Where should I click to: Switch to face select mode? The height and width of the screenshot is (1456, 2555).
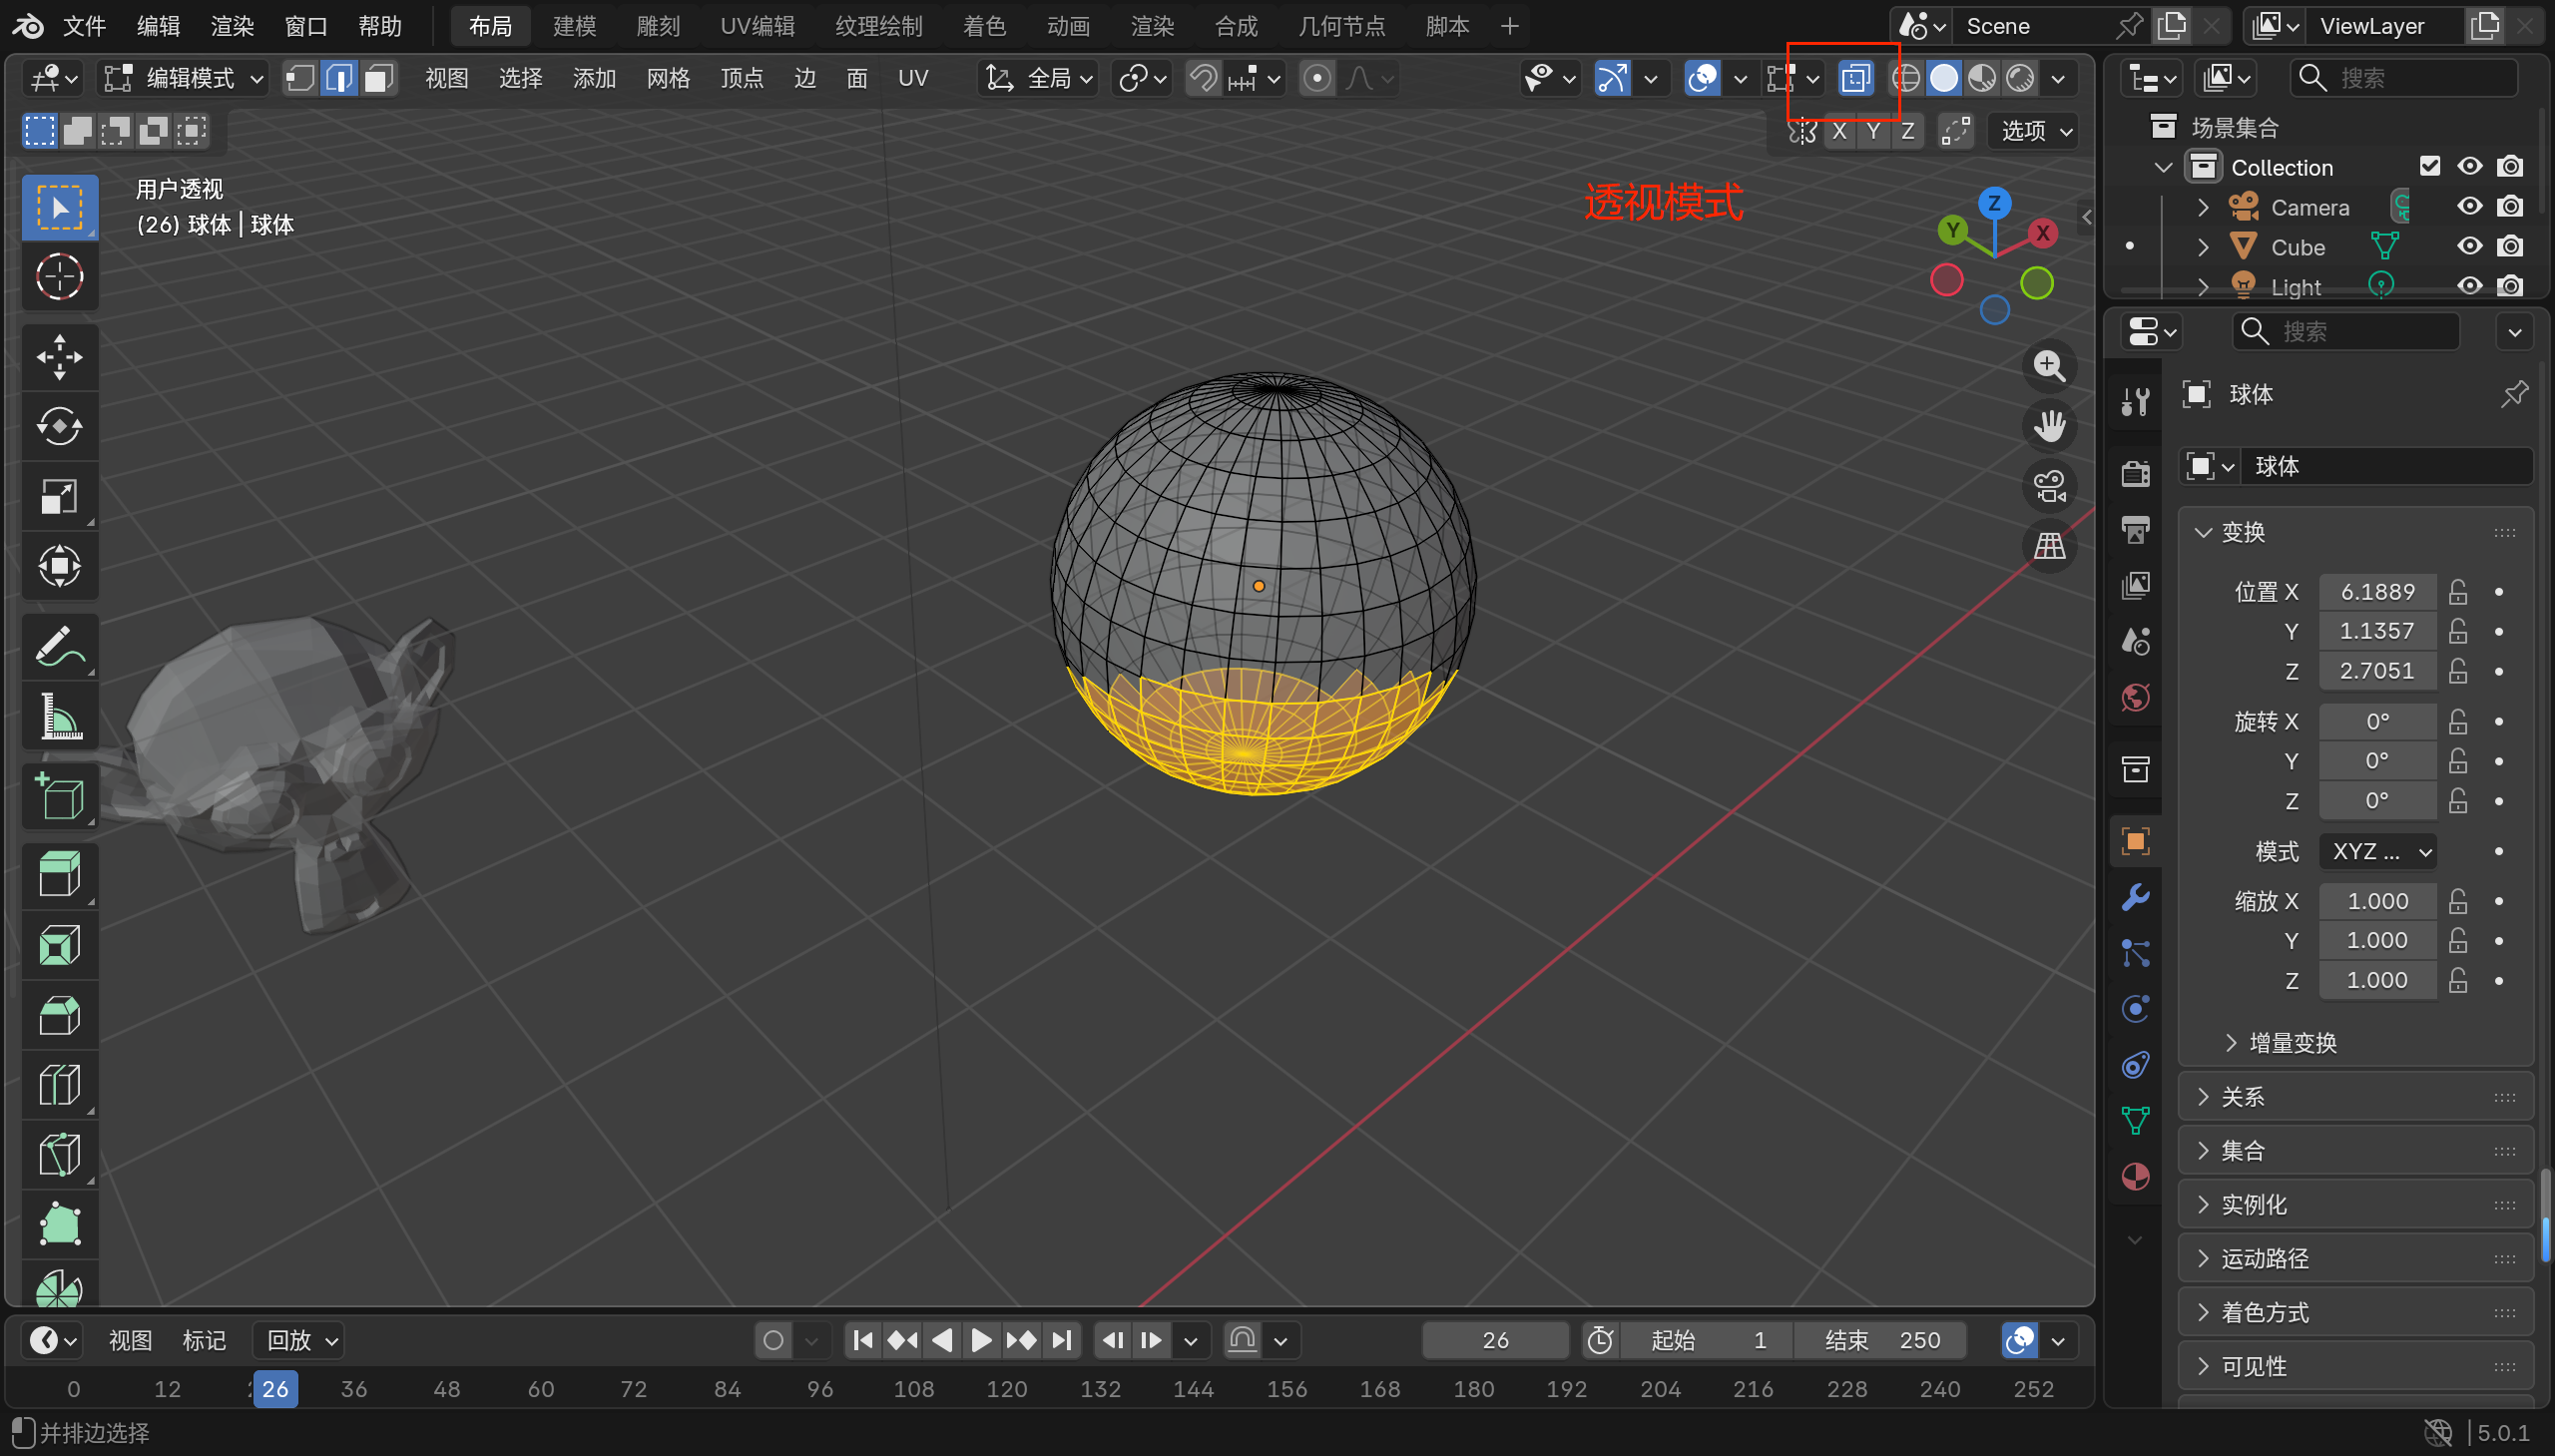378,78
